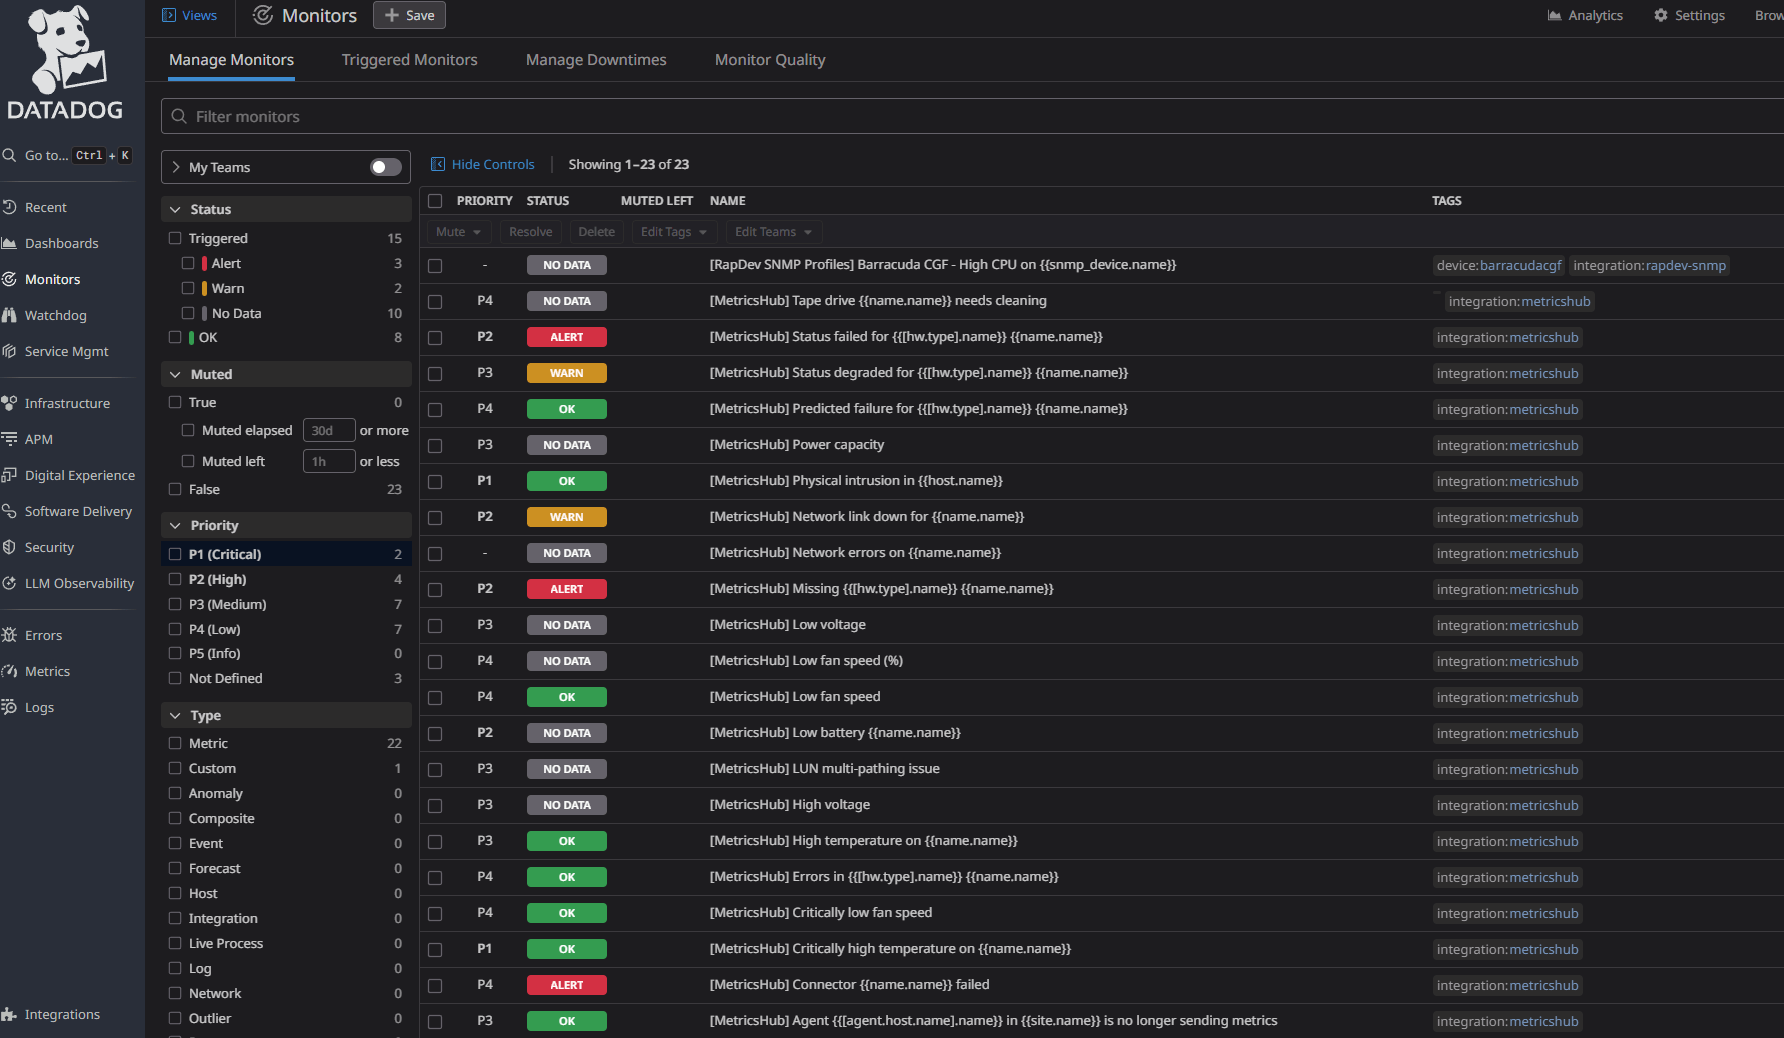Check the Alert status filter

point(188,263)
